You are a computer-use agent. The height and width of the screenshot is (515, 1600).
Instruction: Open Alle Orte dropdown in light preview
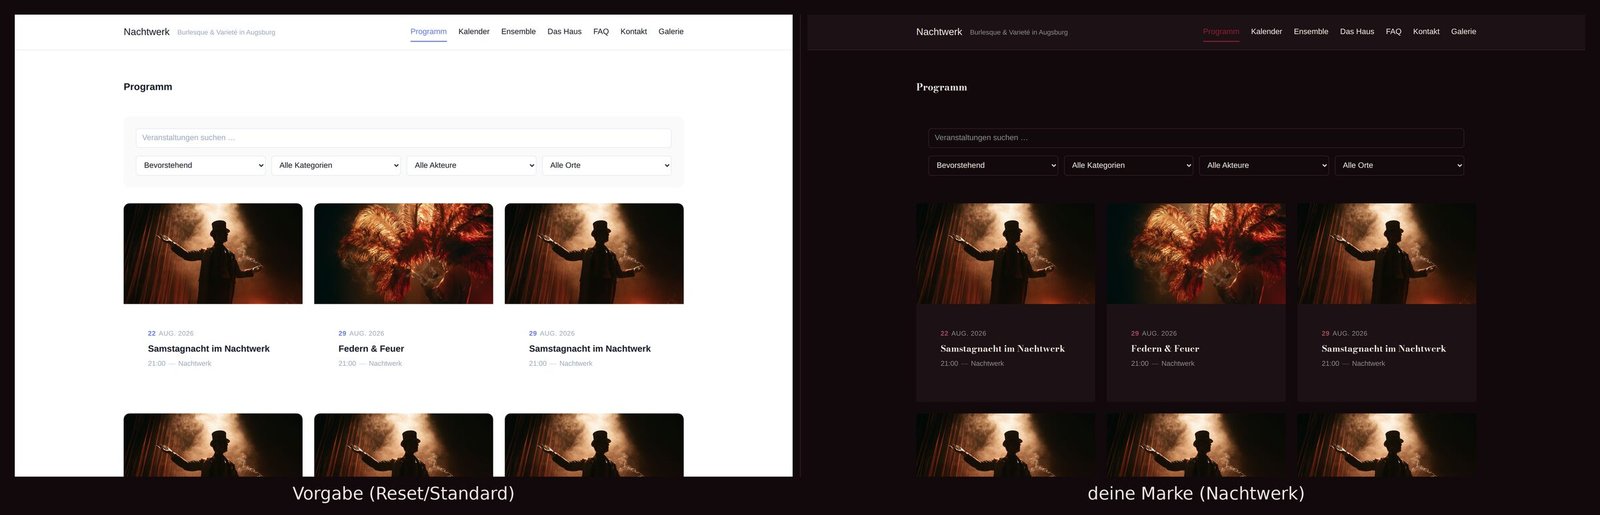click(607, 165)
